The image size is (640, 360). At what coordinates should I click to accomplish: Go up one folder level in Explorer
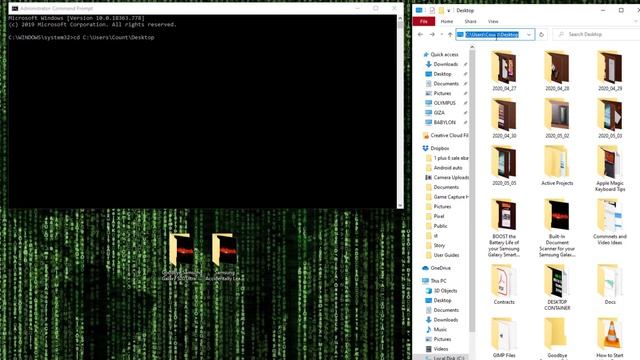[x=450, y=35]
